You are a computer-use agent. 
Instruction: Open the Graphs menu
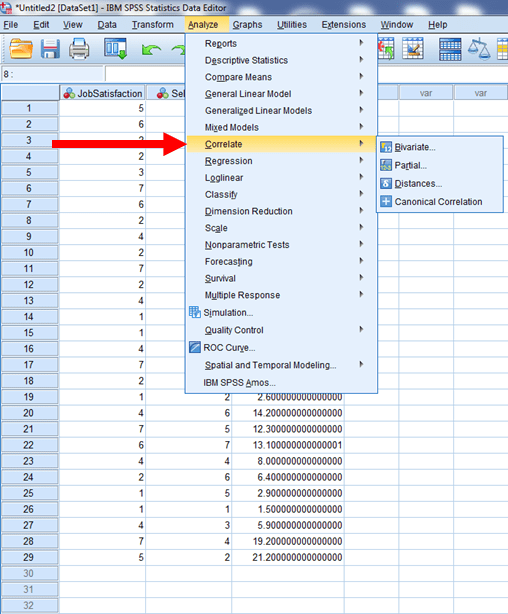tap(247, 25)
